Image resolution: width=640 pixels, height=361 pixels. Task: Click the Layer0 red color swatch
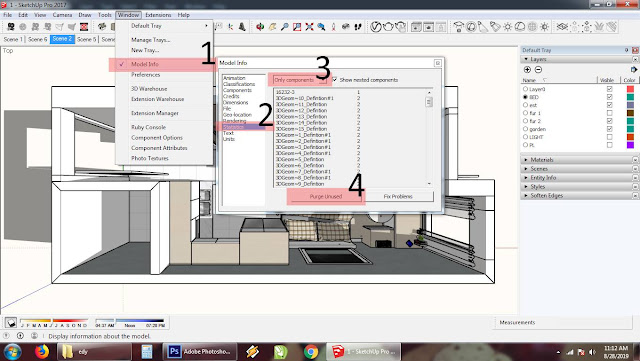click(631, 89)
